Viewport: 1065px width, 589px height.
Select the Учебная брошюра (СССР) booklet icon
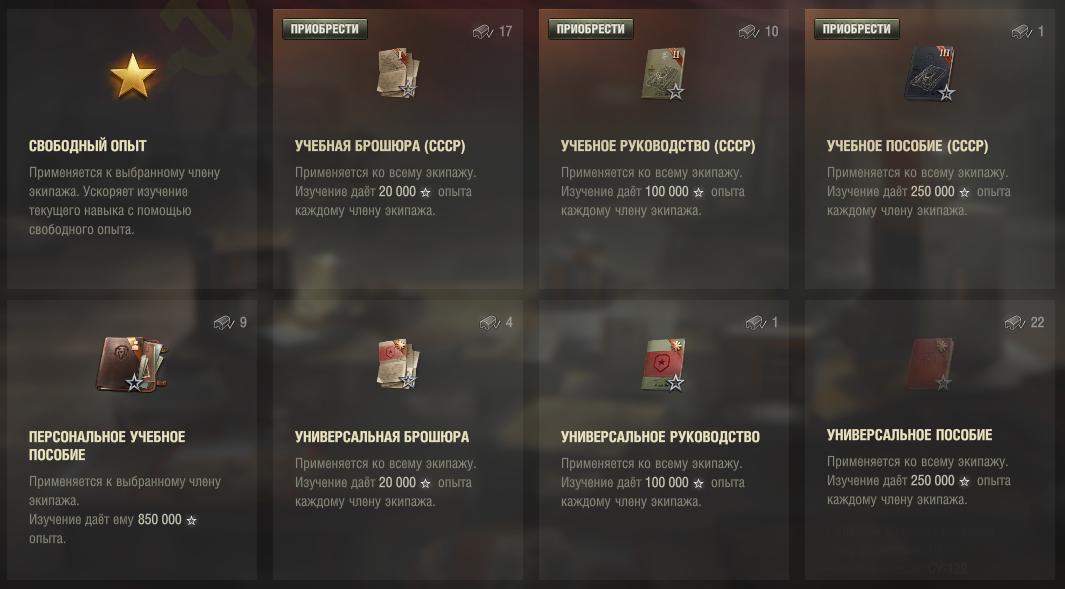(398, 73)
